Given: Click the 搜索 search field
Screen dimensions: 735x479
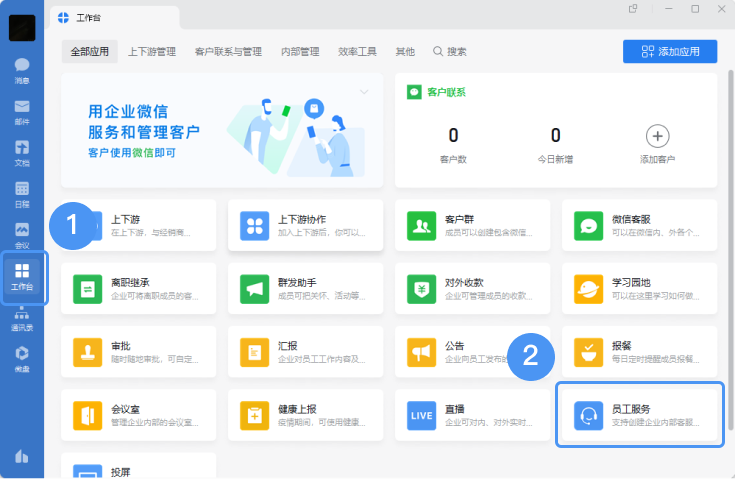Looking at the screenshot, I should click(450, 52).
